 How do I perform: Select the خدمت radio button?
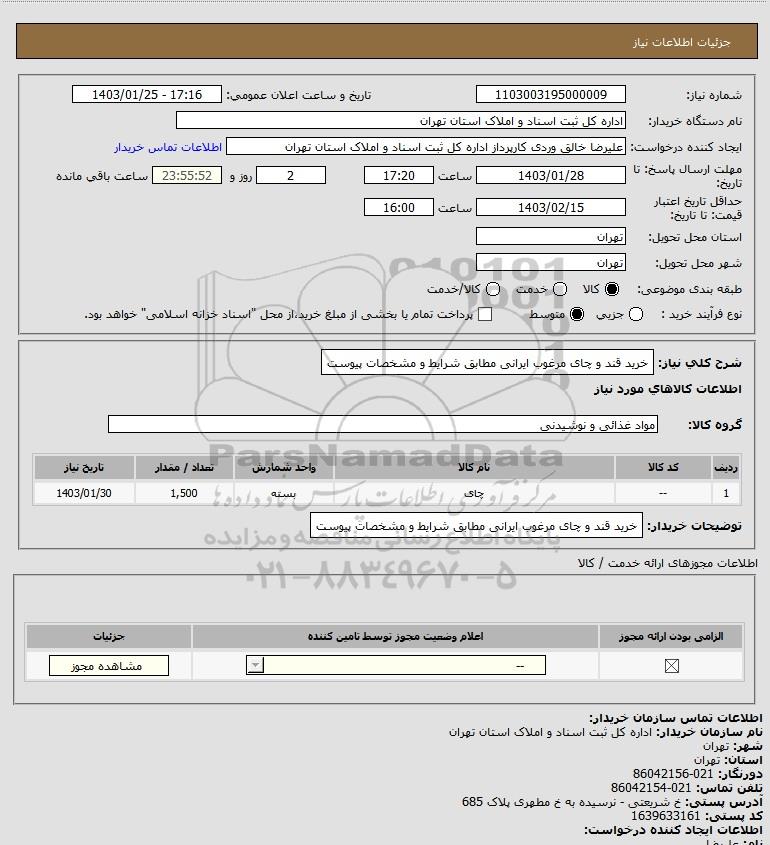[560, 289]
